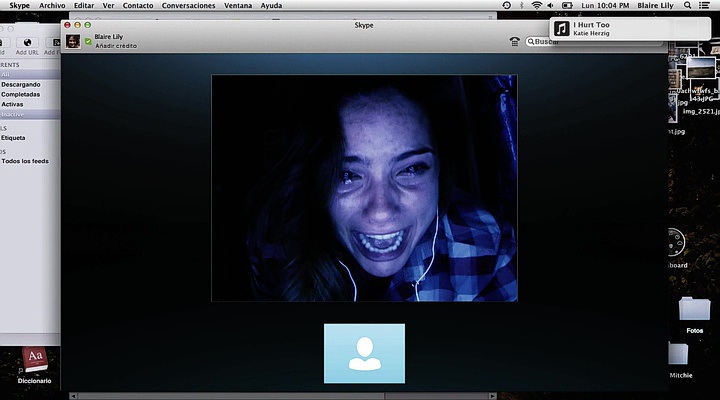This screenshot has height=400, width=720.
Task: Check the battery status icon
Action: [x=568, y=6]
